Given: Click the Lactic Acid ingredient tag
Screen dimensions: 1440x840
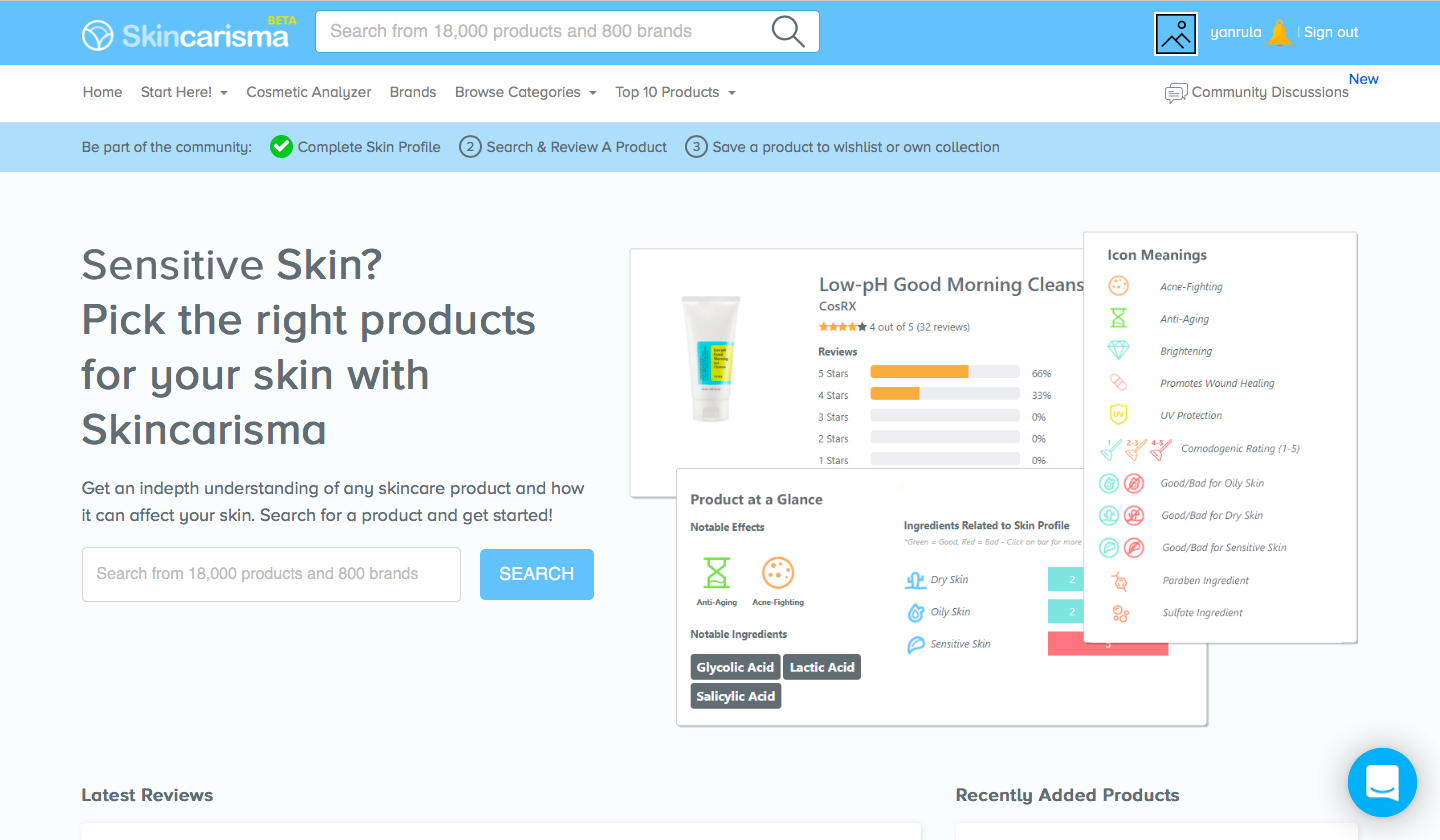Looking at the screenshot, I should pos(822,667).
